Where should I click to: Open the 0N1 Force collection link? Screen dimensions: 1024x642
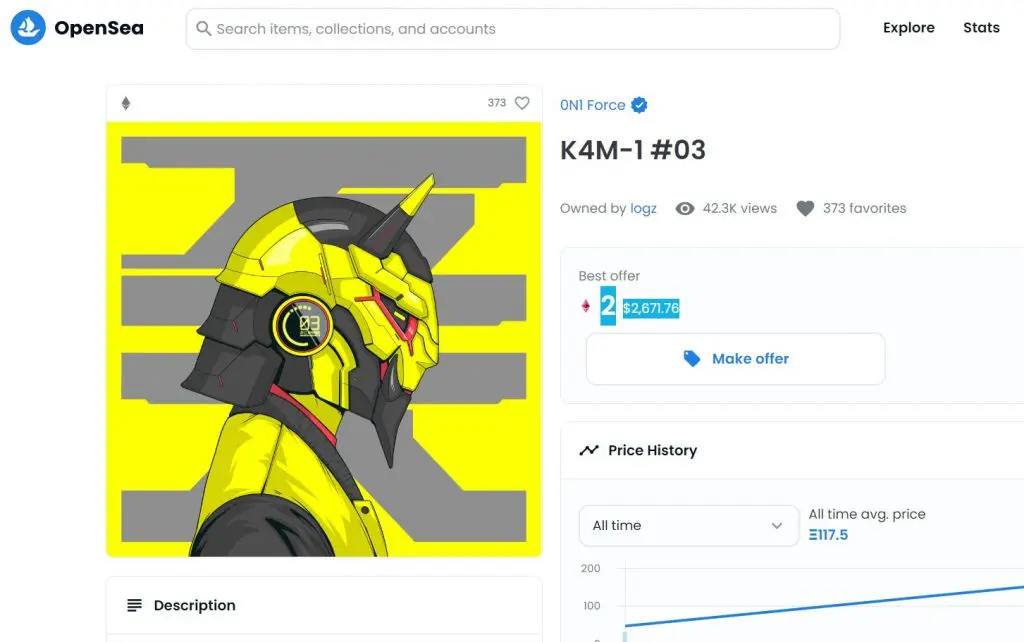pos(592,105)
